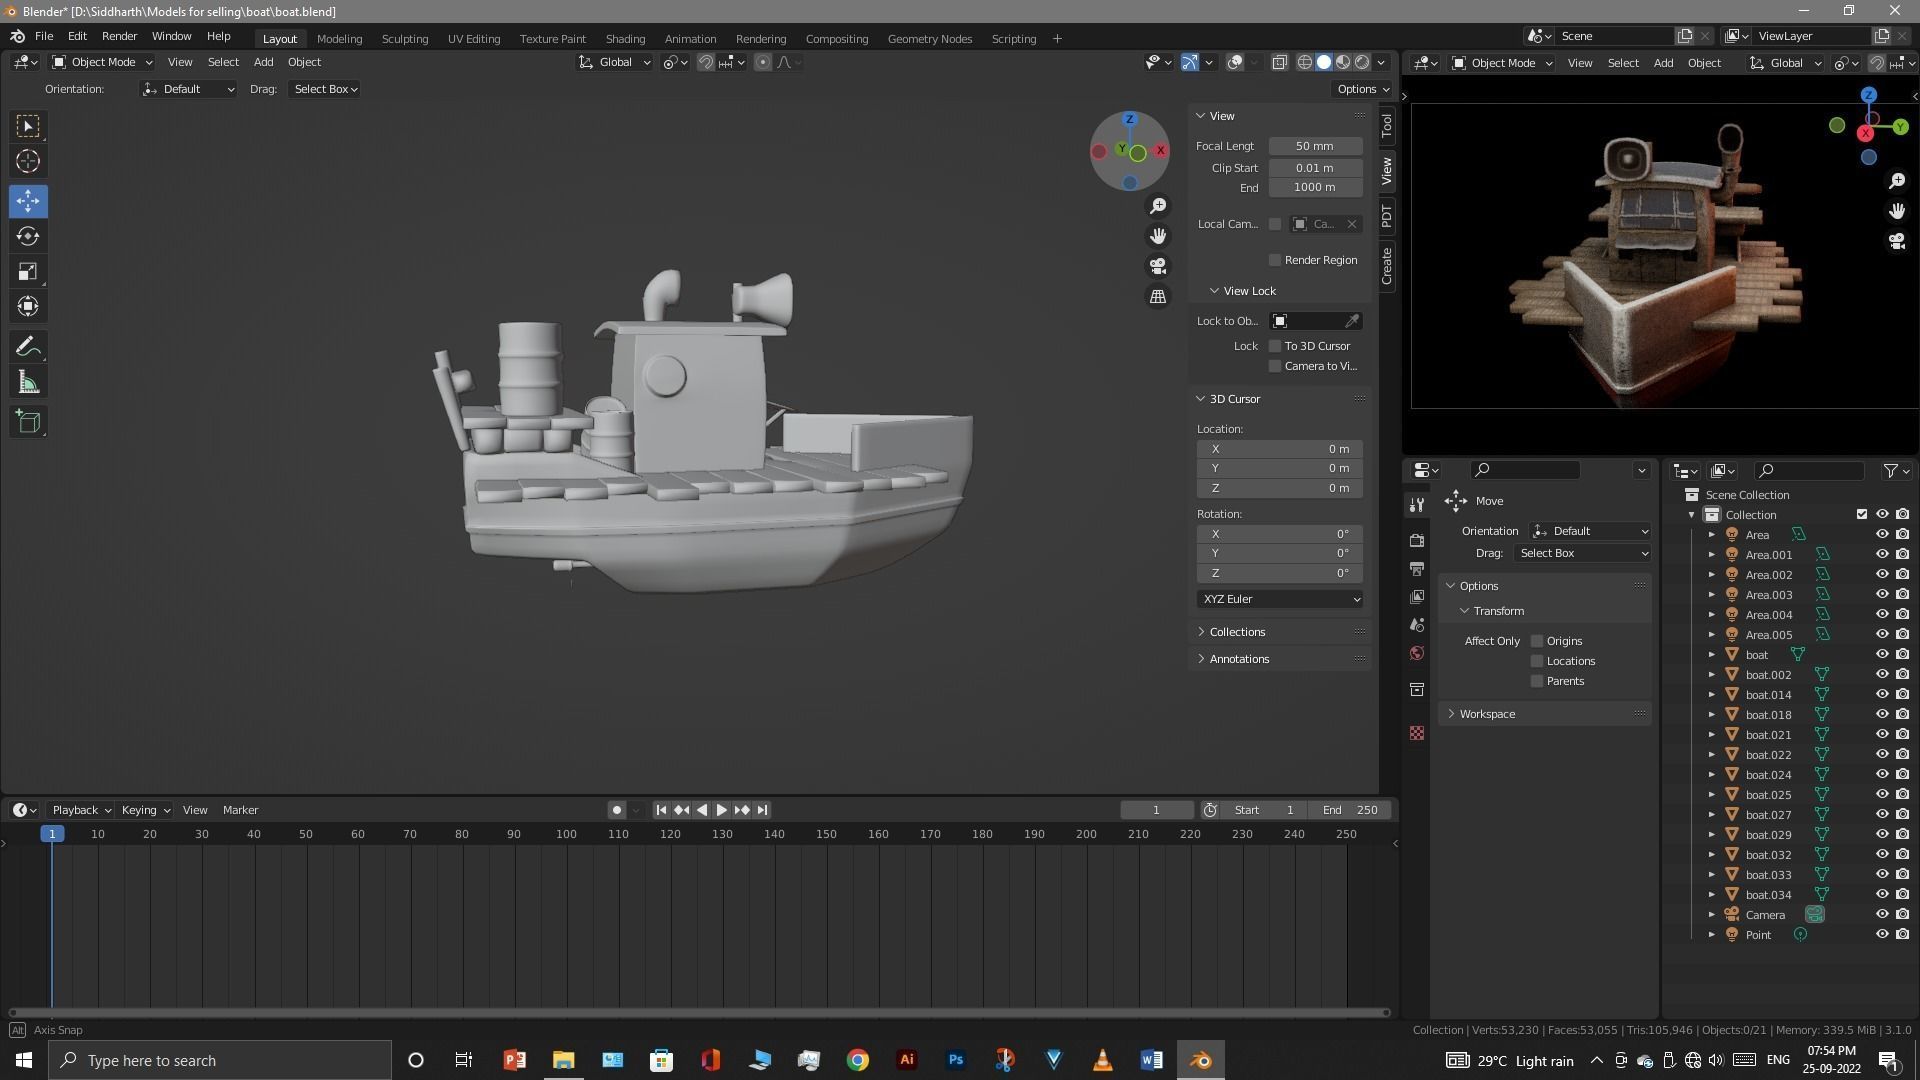Screen dimensions: 1920x1080
Task: Add a new workspace with plus button
Action: click(x=1058, y=39)
